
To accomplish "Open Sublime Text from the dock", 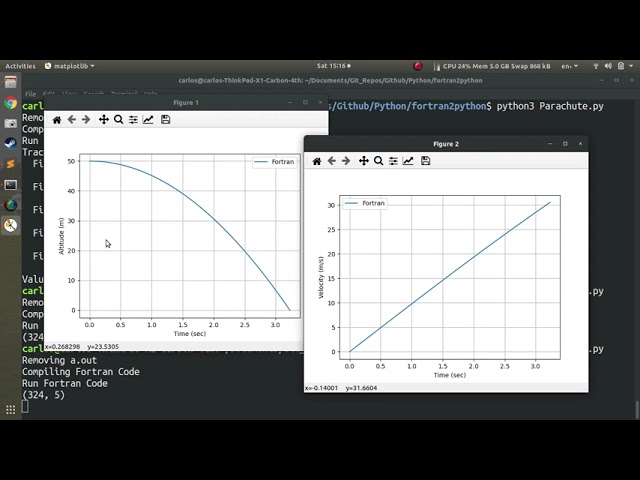I will pos(11,164).
